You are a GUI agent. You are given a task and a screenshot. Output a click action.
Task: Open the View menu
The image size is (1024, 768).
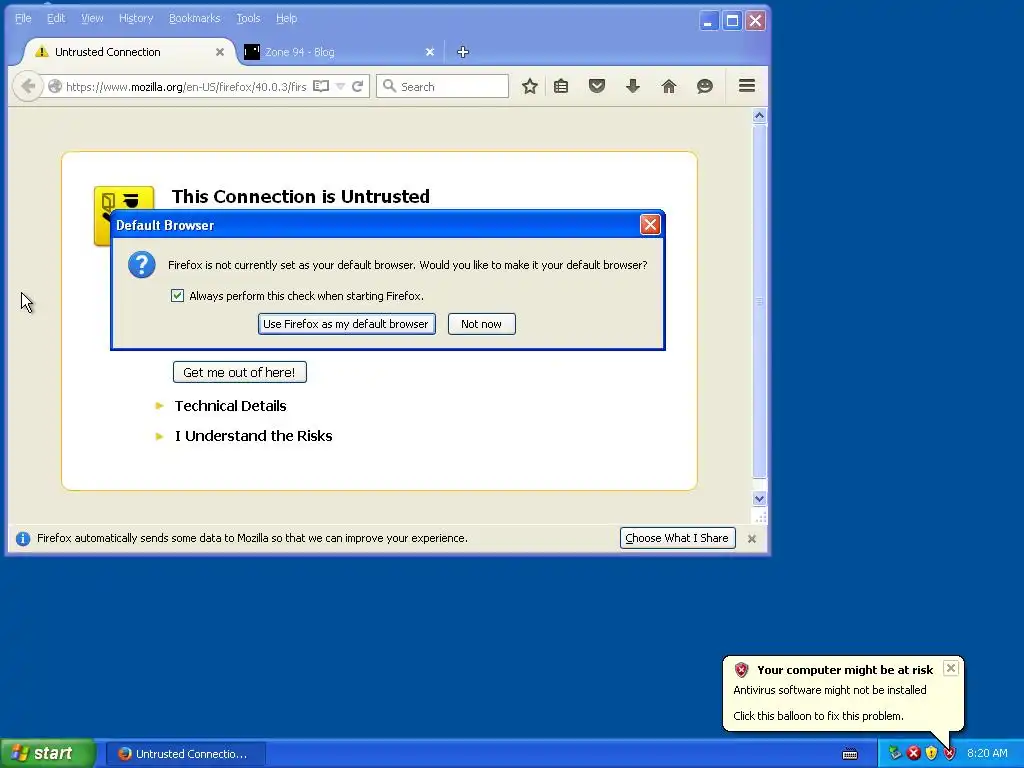pyautogui.click(x=92, y=18)
